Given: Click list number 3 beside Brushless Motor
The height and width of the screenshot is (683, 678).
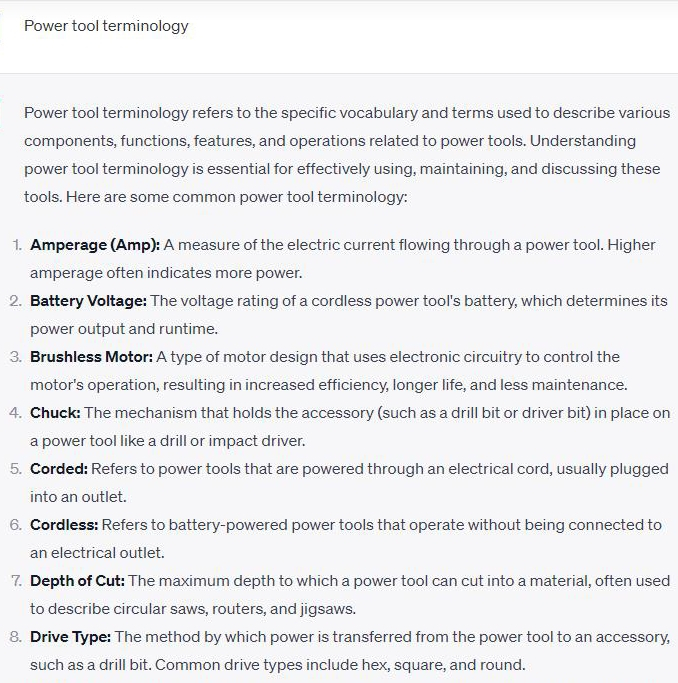Looking at the screenshot, I should coord(16,357).
